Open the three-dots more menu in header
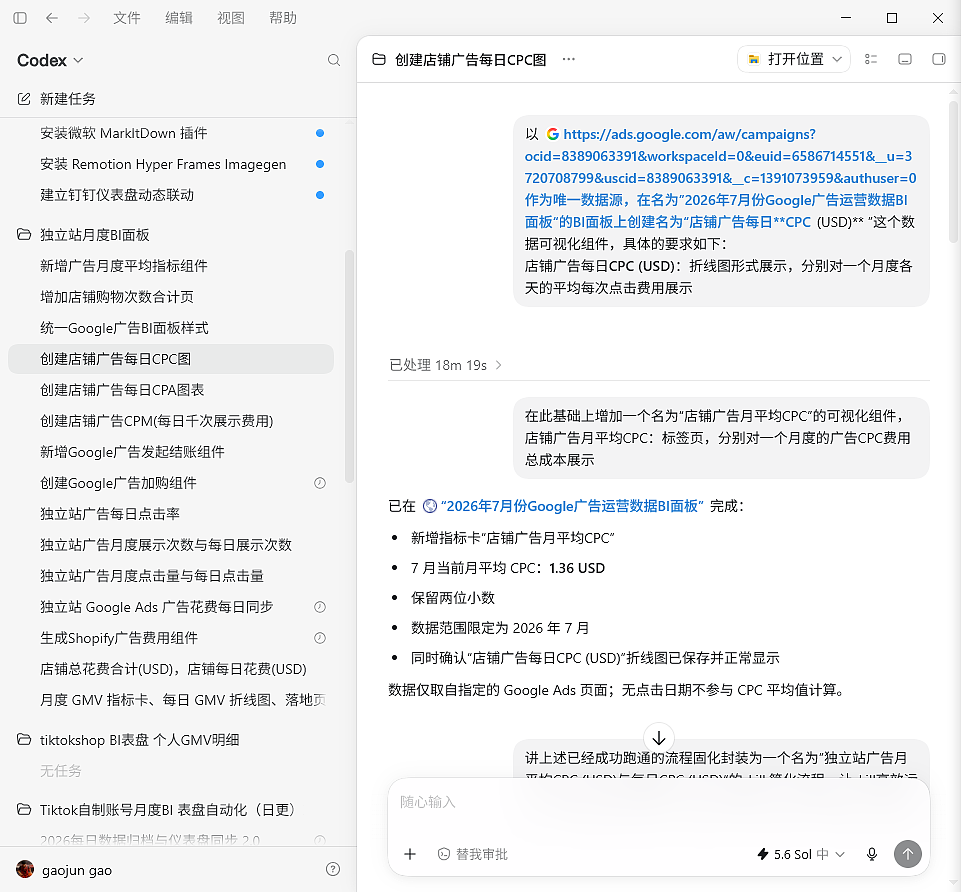Screen dimensions: 961x892 tap(569, 59)
